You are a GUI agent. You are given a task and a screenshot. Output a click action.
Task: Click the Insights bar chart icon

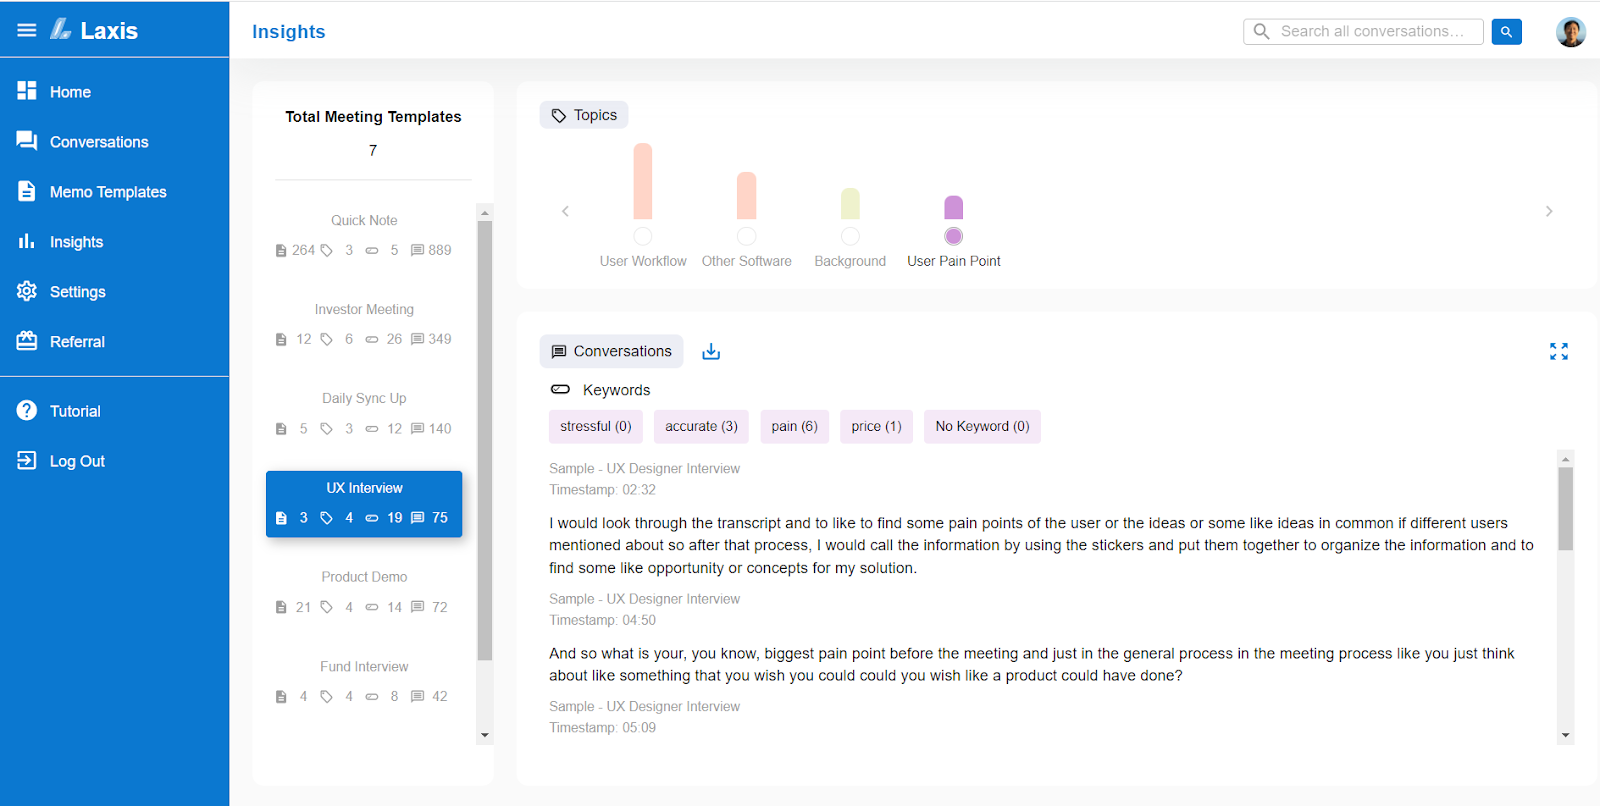(27, 241)
